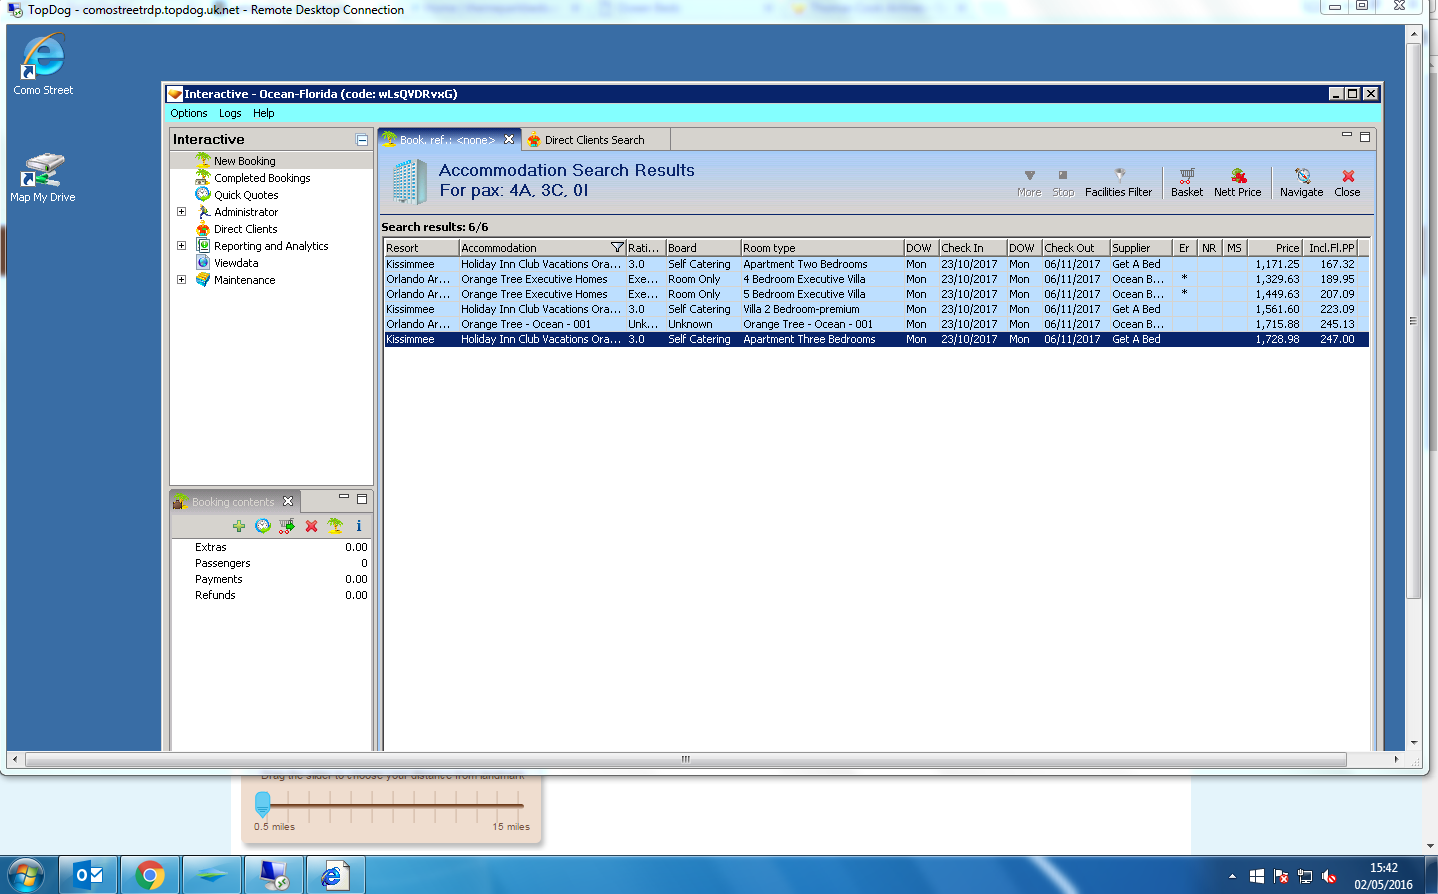Screen dimensions: 1438x894
Task: Open Completed Bookings
Action: pos(262,178)
